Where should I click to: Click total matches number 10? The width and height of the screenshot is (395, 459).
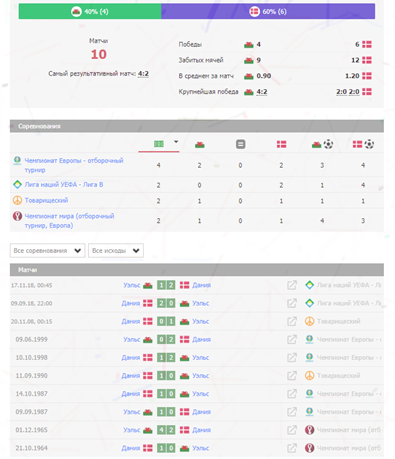[x=98, y=54]
